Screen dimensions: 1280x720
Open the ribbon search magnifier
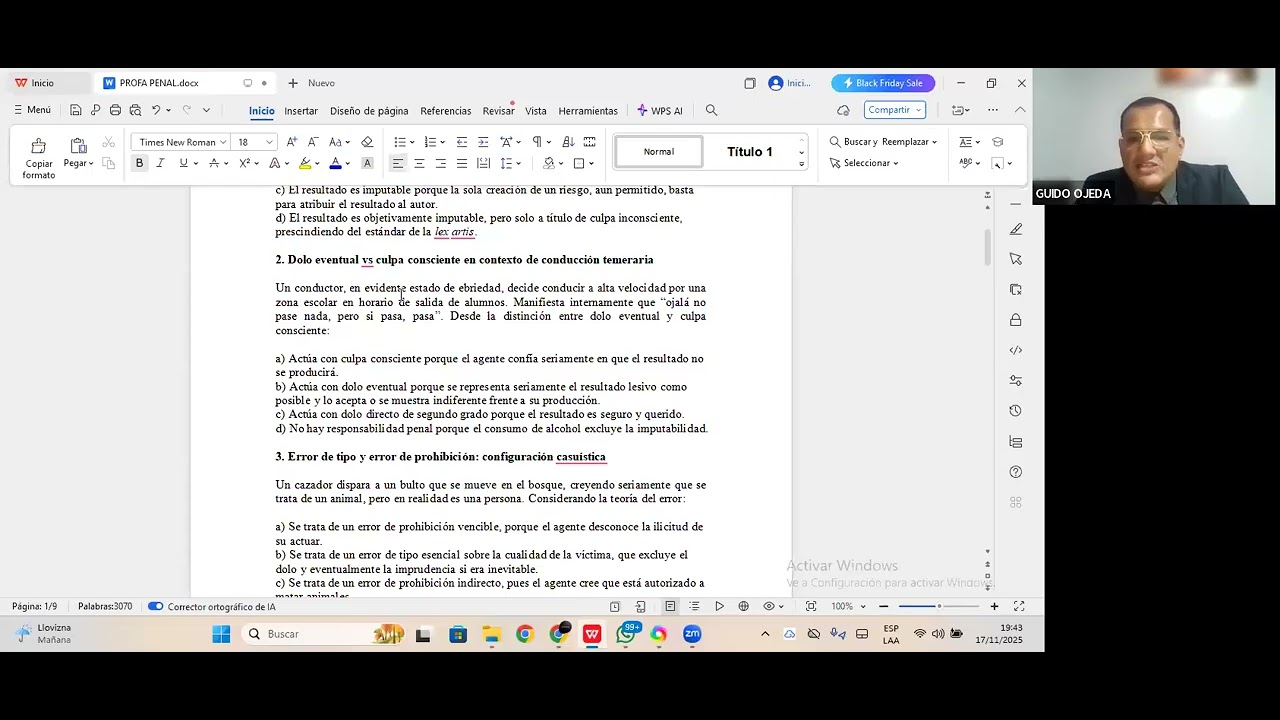click(712, 110)
